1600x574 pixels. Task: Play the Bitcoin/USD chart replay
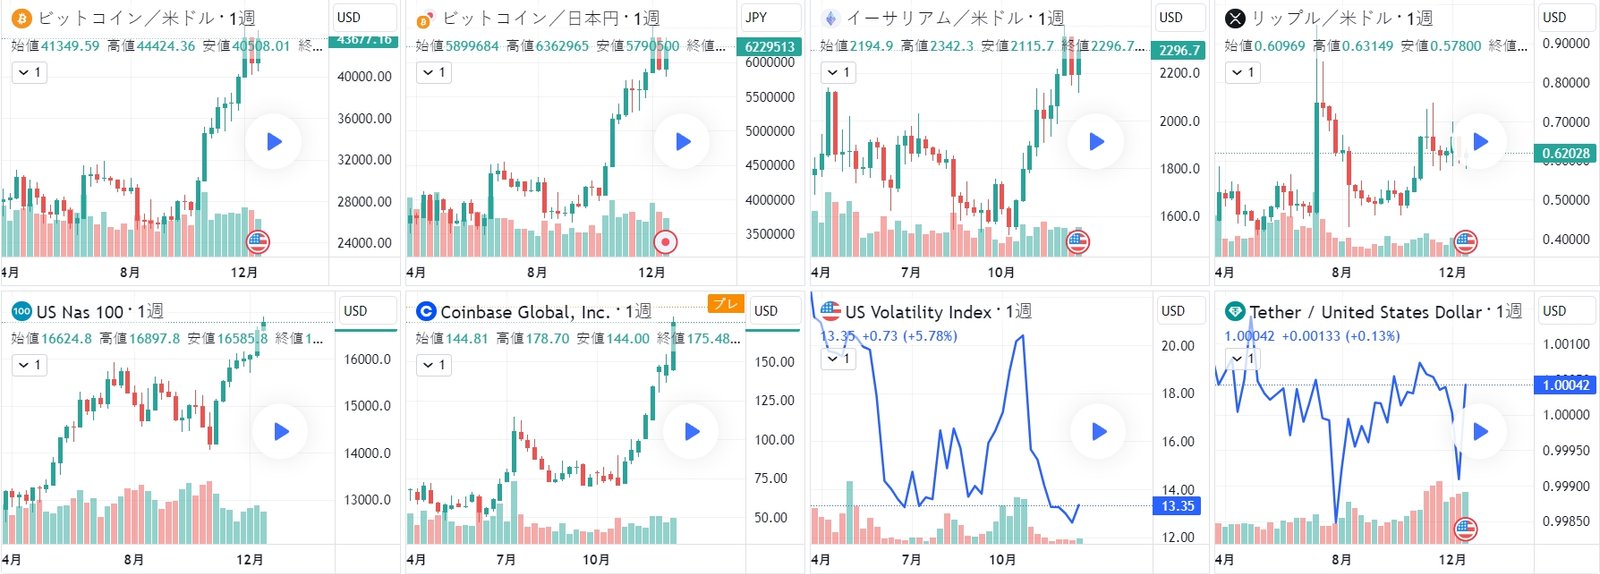coord(274,142)
